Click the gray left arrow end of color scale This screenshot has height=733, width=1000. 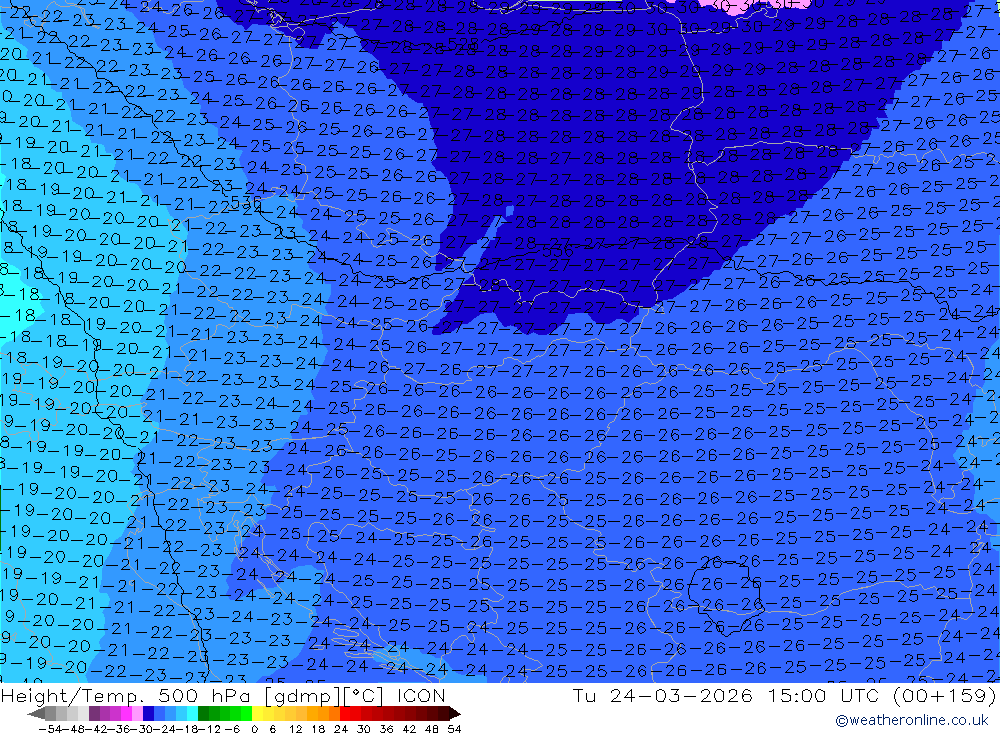[x=36, y=714]
